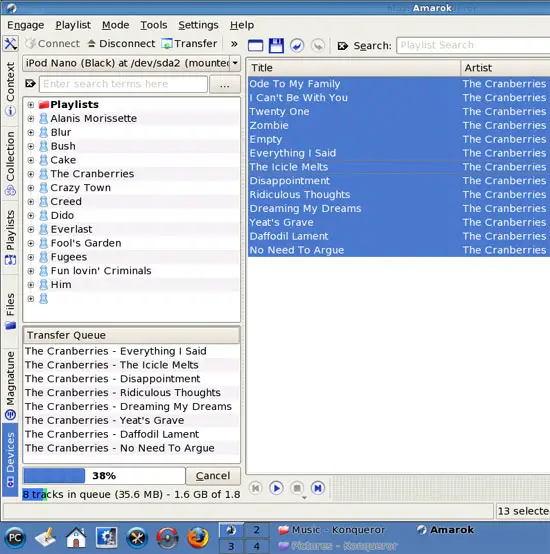
Task: Select the Twenty One track
Action: click(x=399, y=112)
